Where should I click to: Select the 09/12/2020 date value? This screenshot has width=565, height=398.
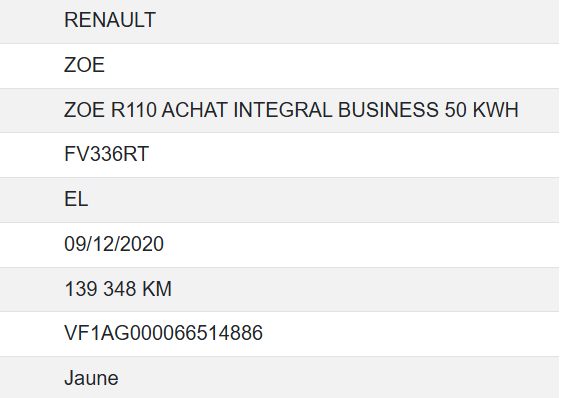pos(114,244)
